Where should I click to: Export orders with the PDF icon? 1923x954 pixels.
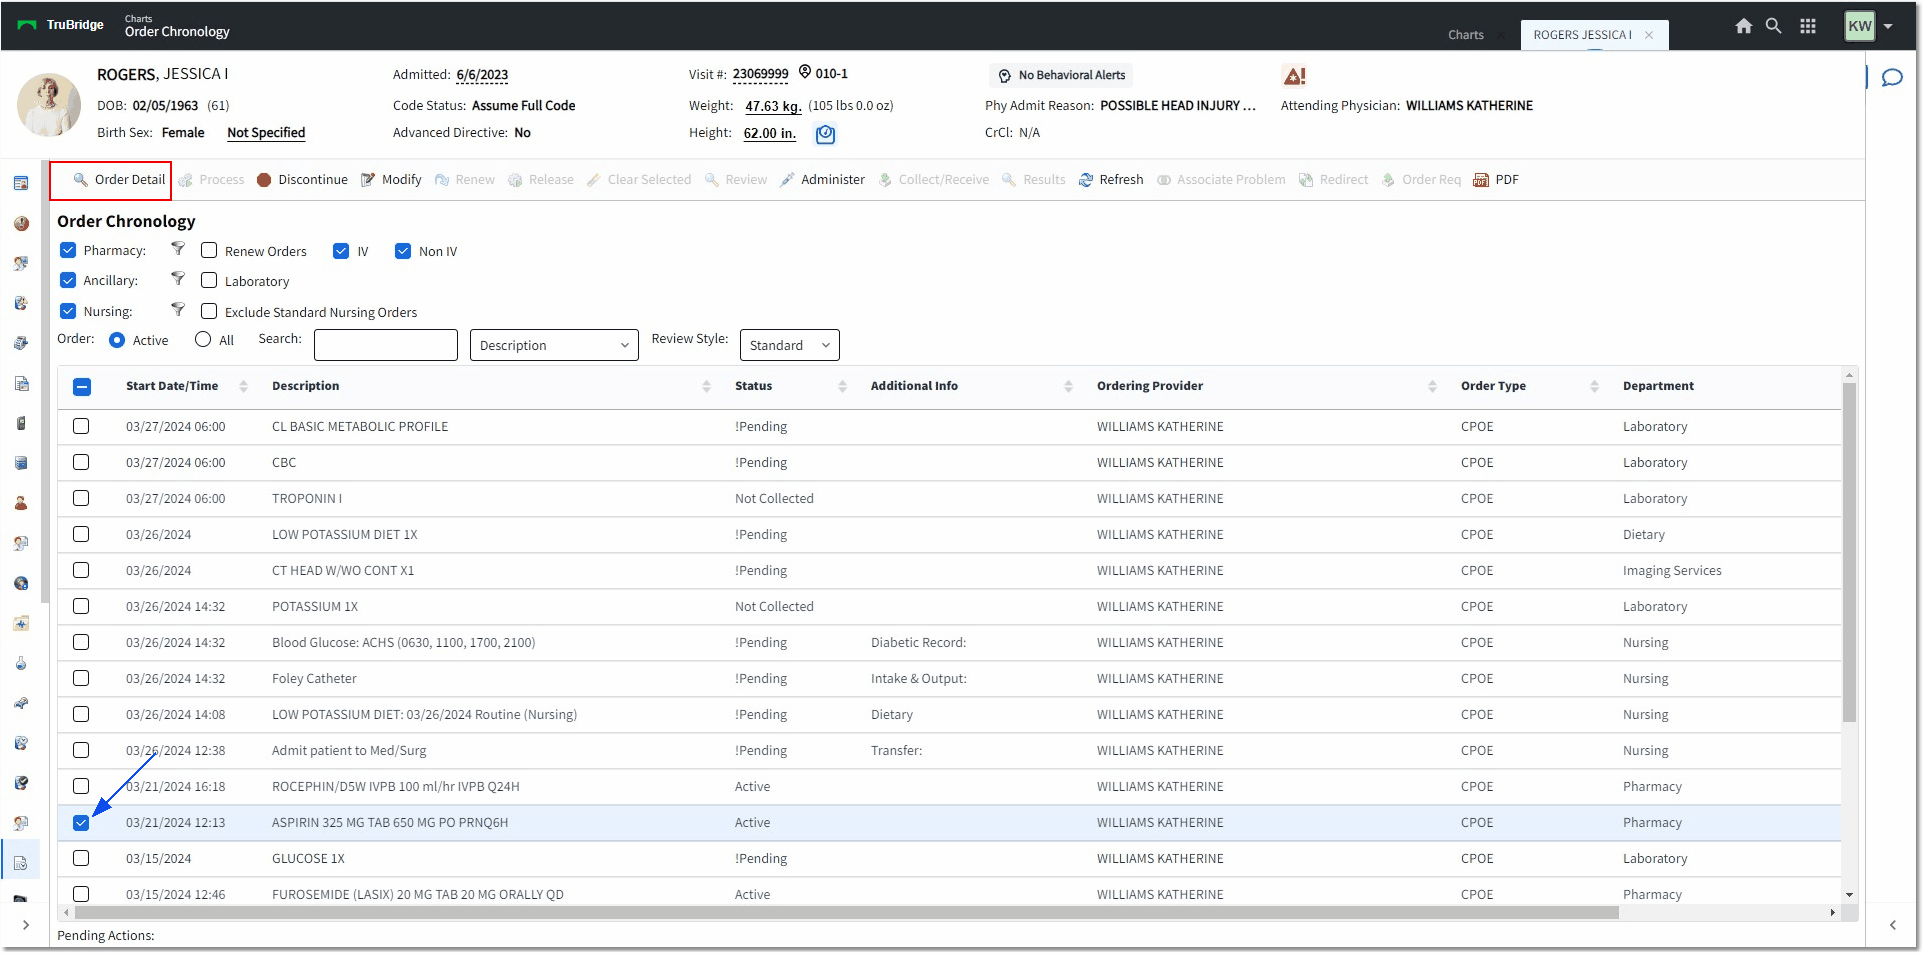(1481, 180)
